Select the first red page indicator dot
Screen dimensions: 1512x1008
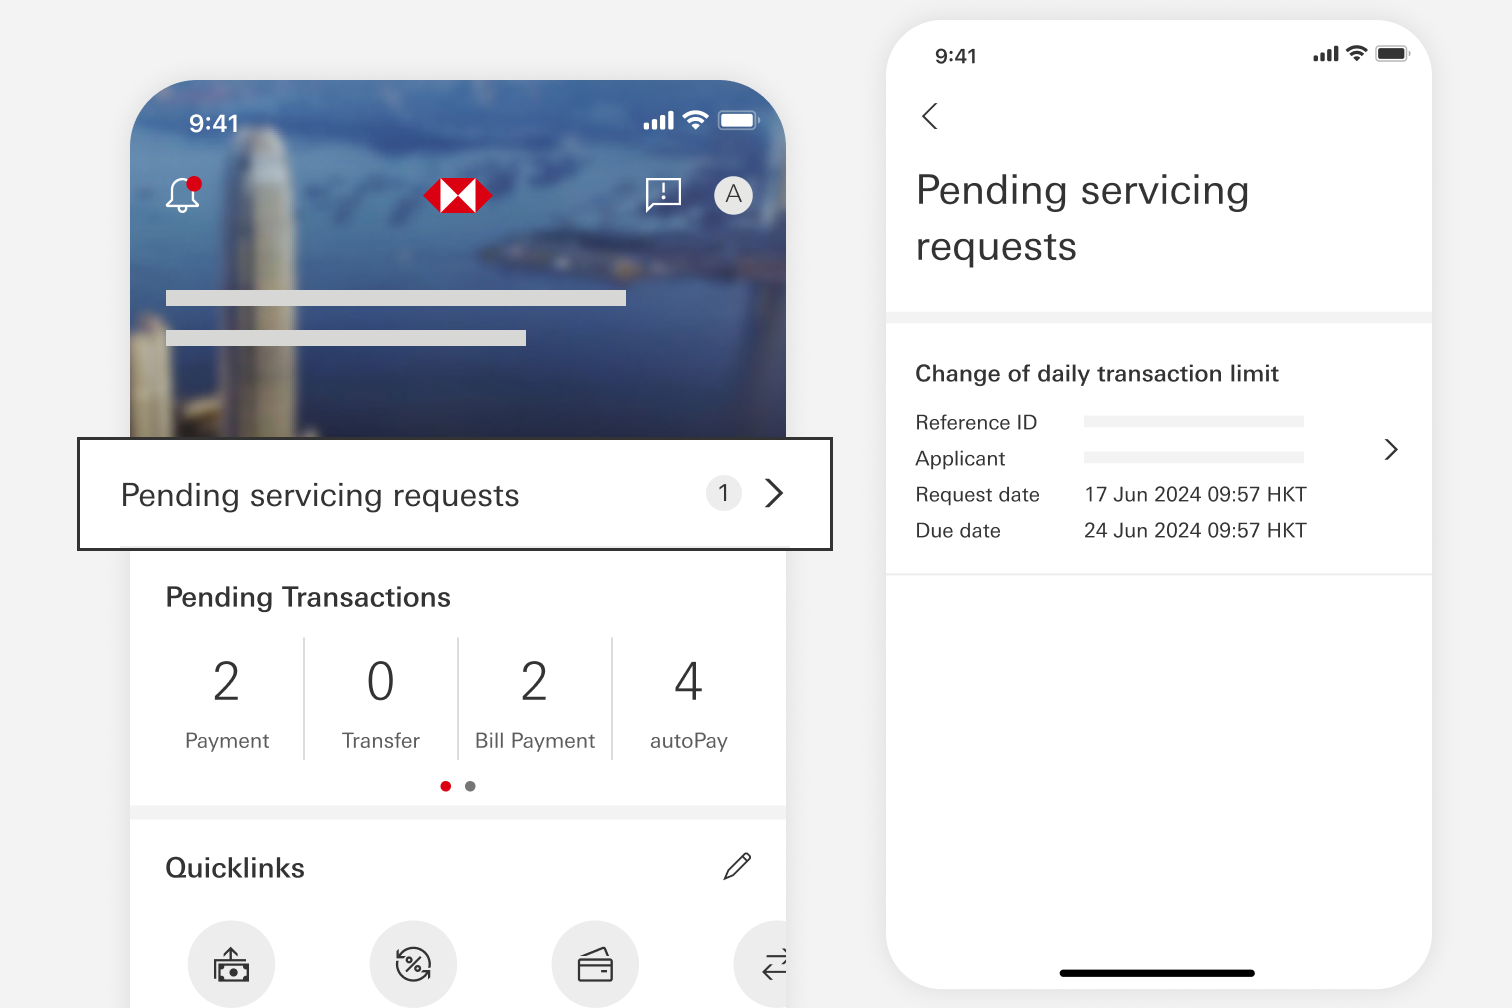pyautogui.click(x=446, y=786)
